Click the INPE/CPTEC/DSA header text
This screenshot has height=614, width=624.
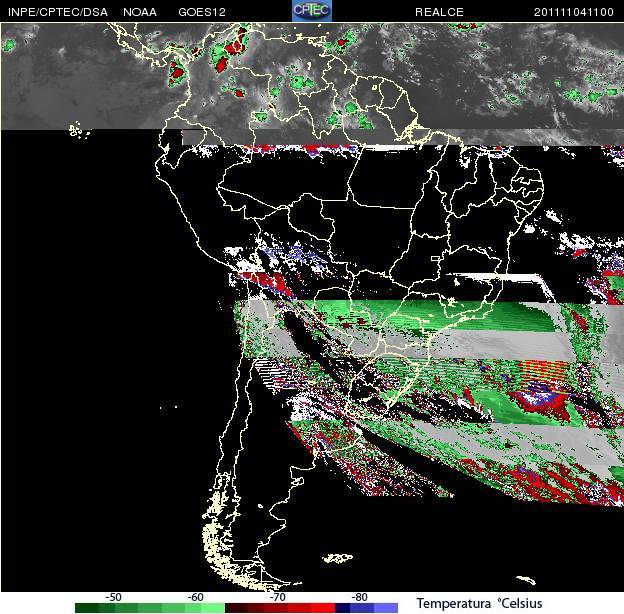click(58, 12)
